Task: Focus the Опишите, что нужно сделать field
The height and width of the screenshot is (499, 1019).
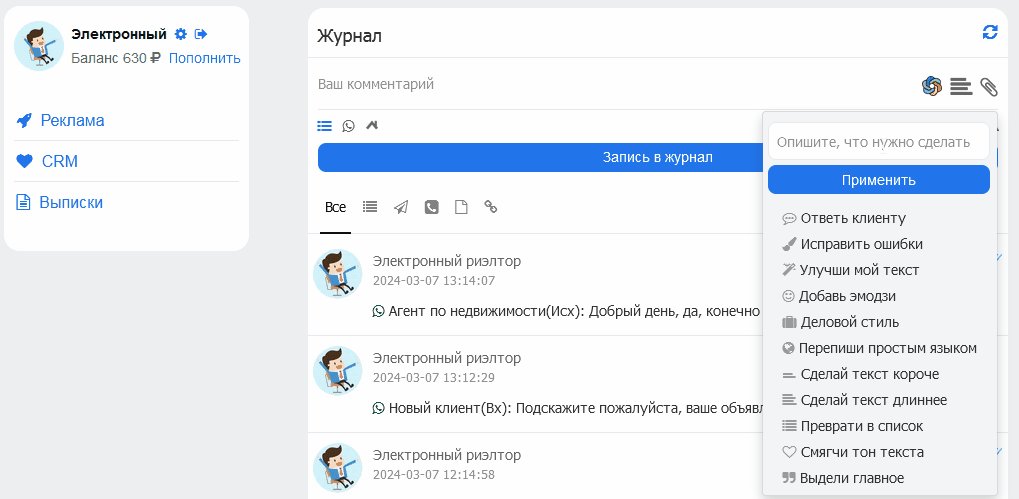Action: [879, 142]
